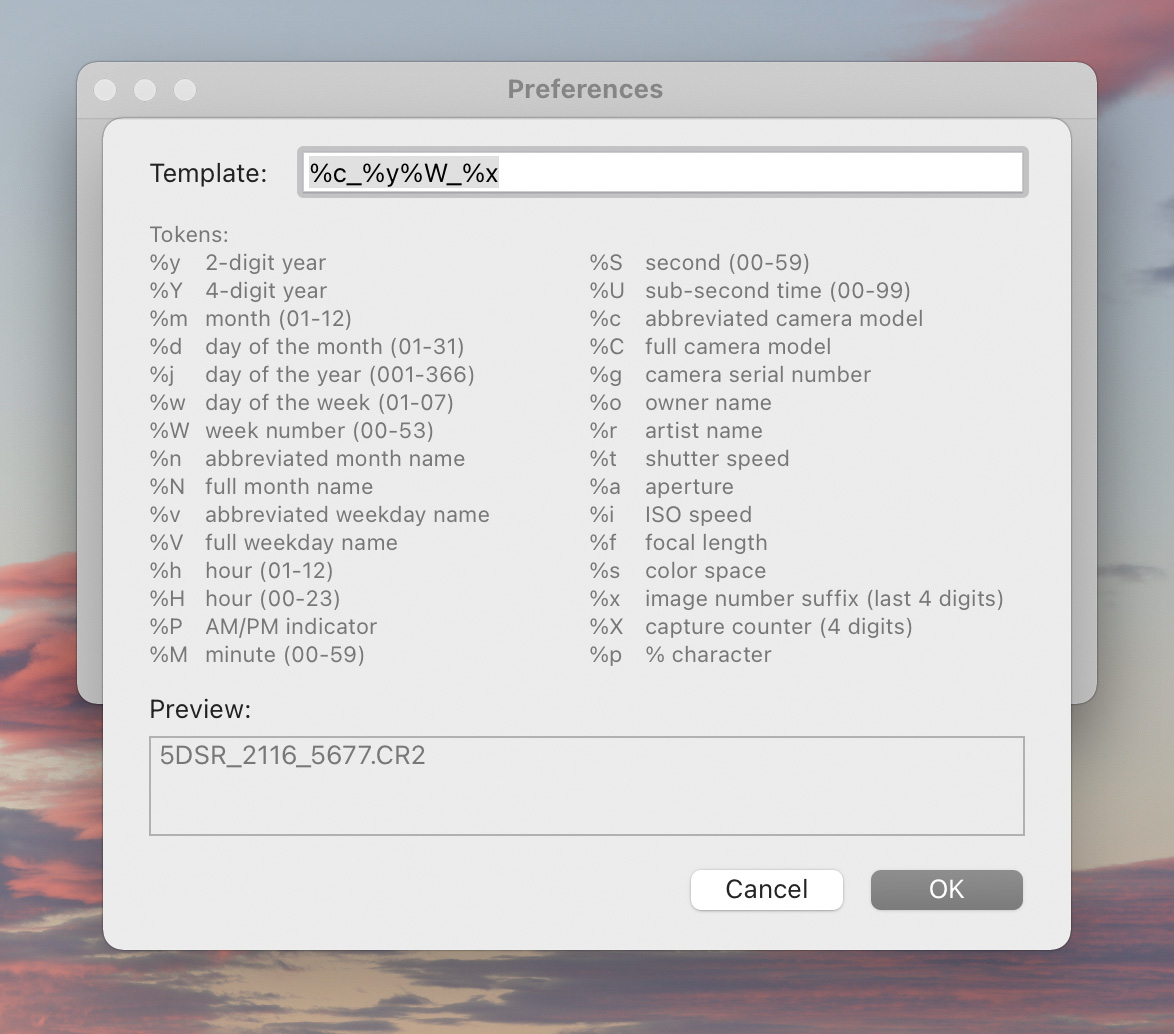This screenshot has height=1034, width=1174.
Task: Click 'color space' token text
Action: [705, 571]
